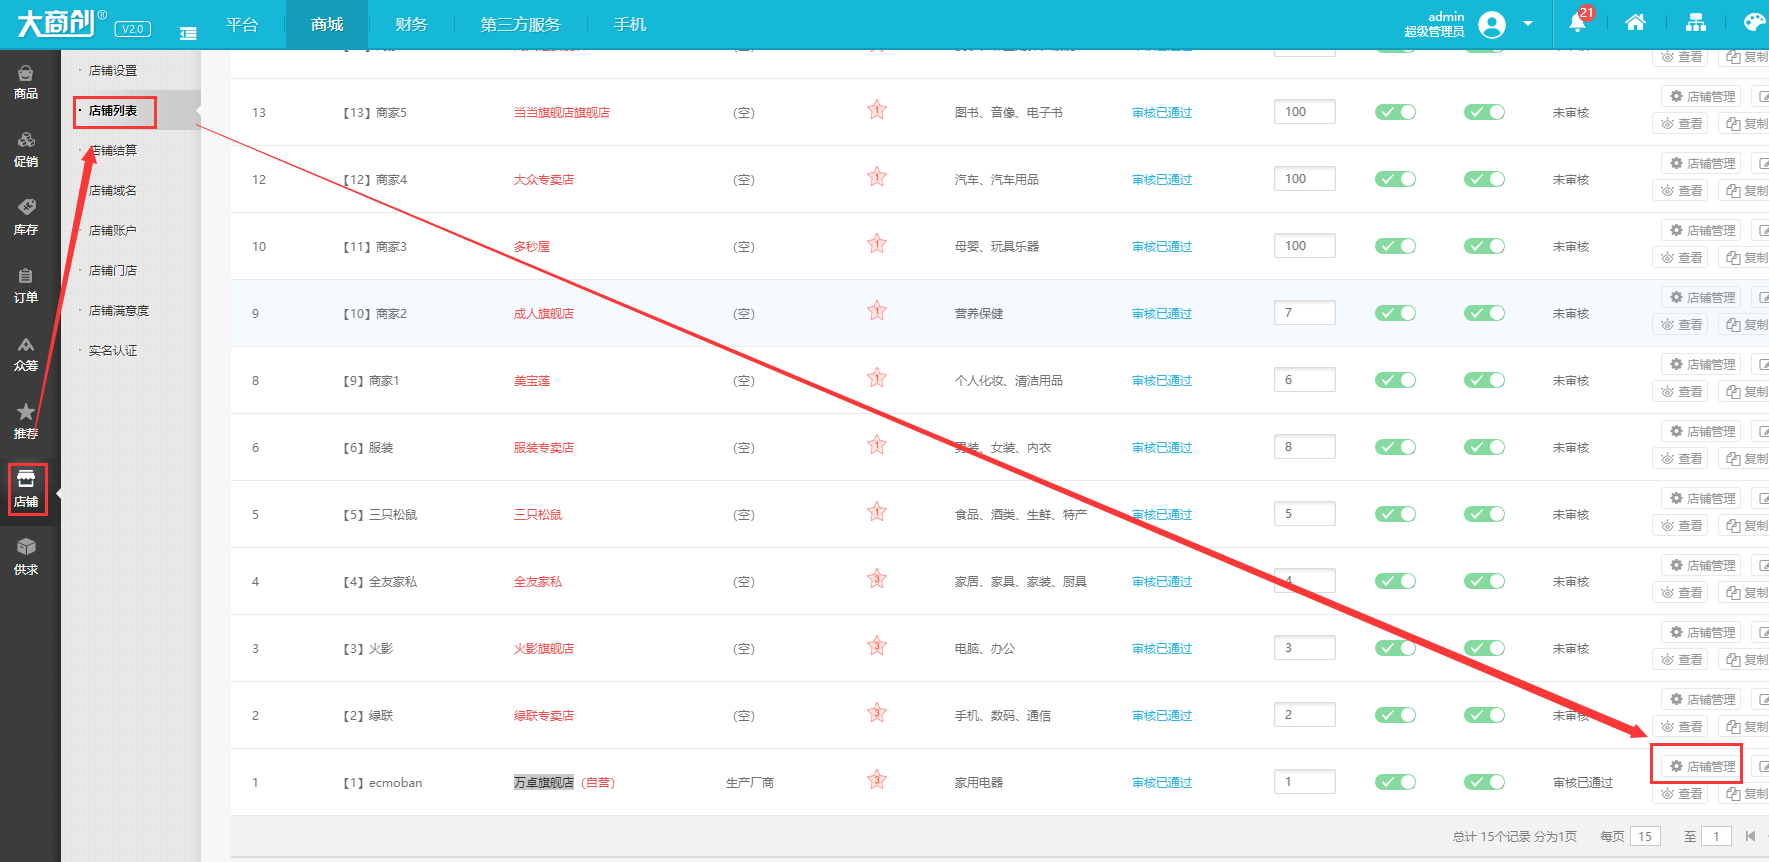Toggle second switch for 商家5 row
Screen dimensions: 1769x862
[1484, 112]
